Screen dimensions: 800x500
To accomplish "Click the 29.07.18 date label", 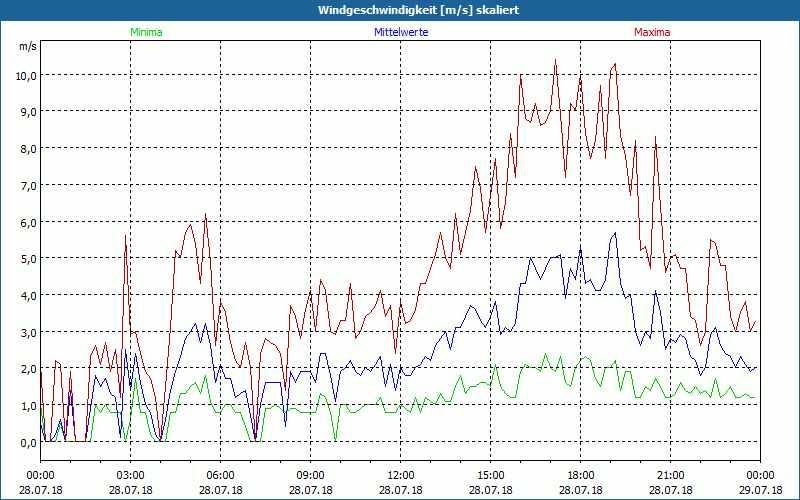I will tap(760, 490).
